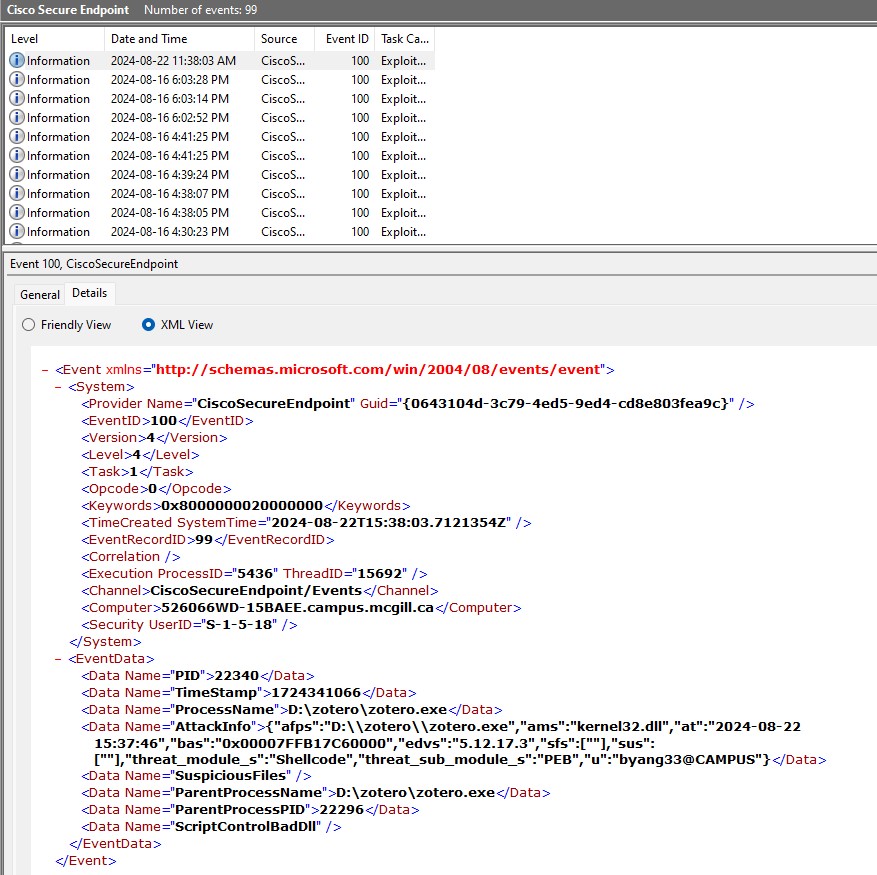The width and height of the screenshot is (877, 875).
Task: Select event dated 2024-08-16 4:38:05 PM
Action: [220, 213]
